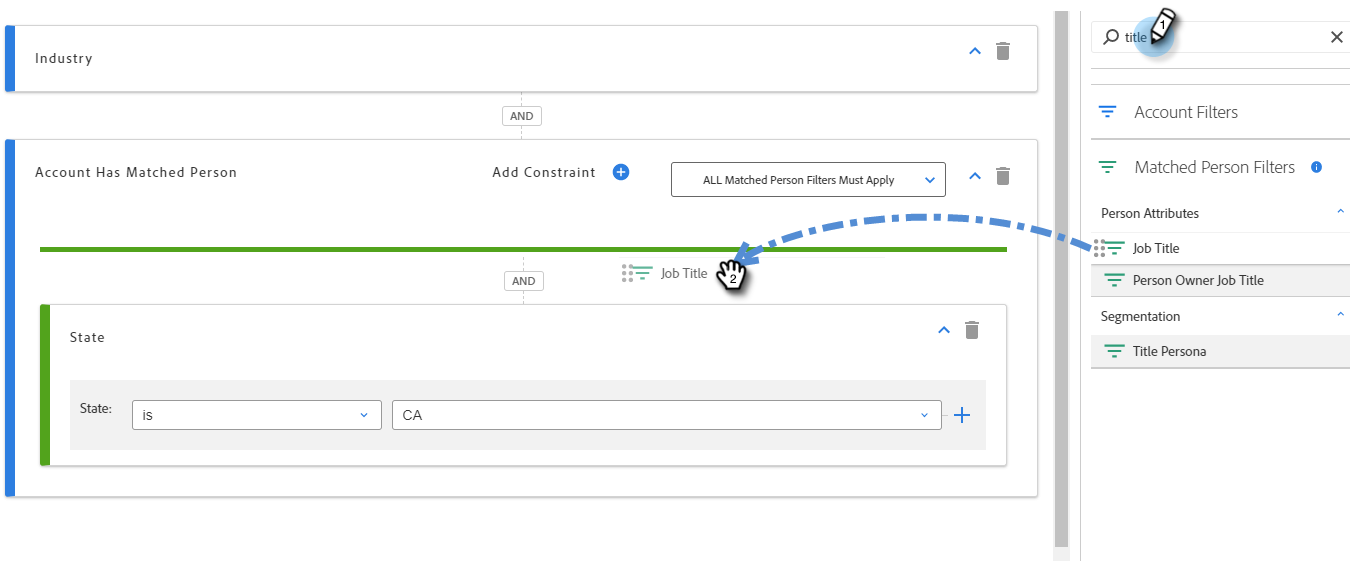Select the Person Owner Job Title filter
Image resolution: width=1350 pixels, height=561 pixels.
[1198, 280]
